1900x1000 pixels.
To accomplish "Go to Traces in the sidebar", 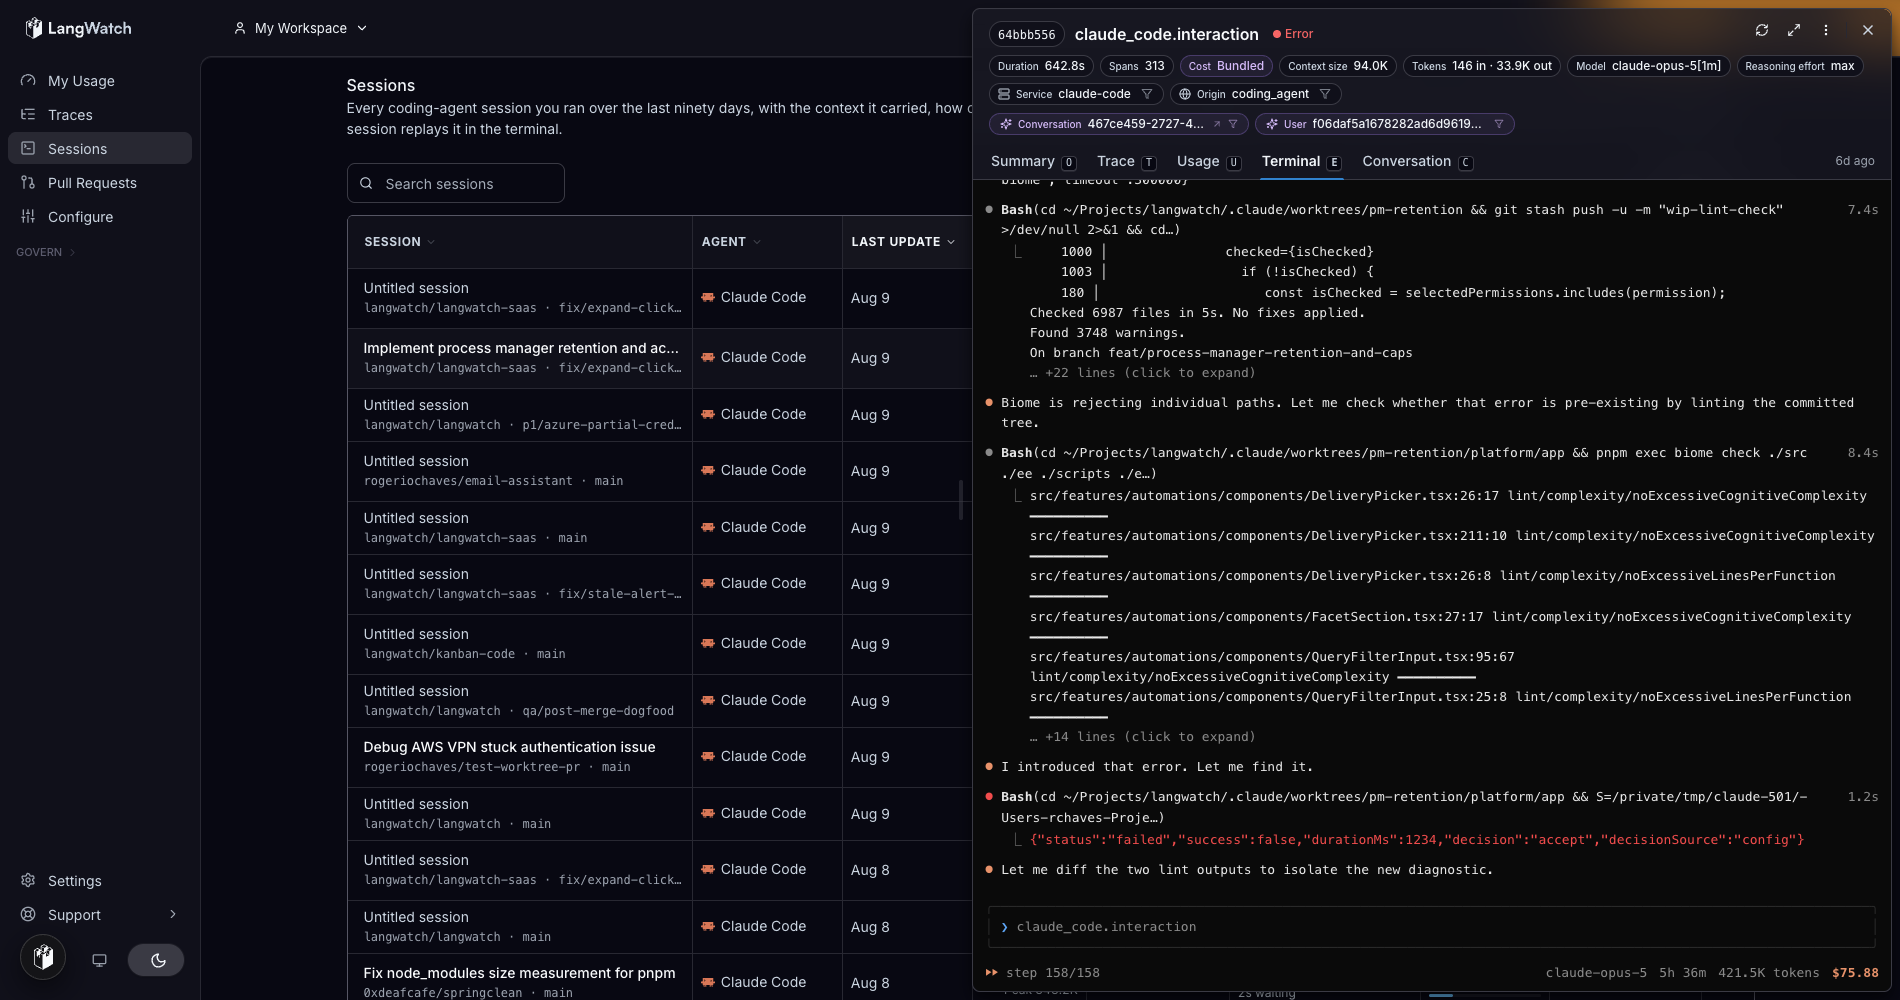I will pos(100,115).
